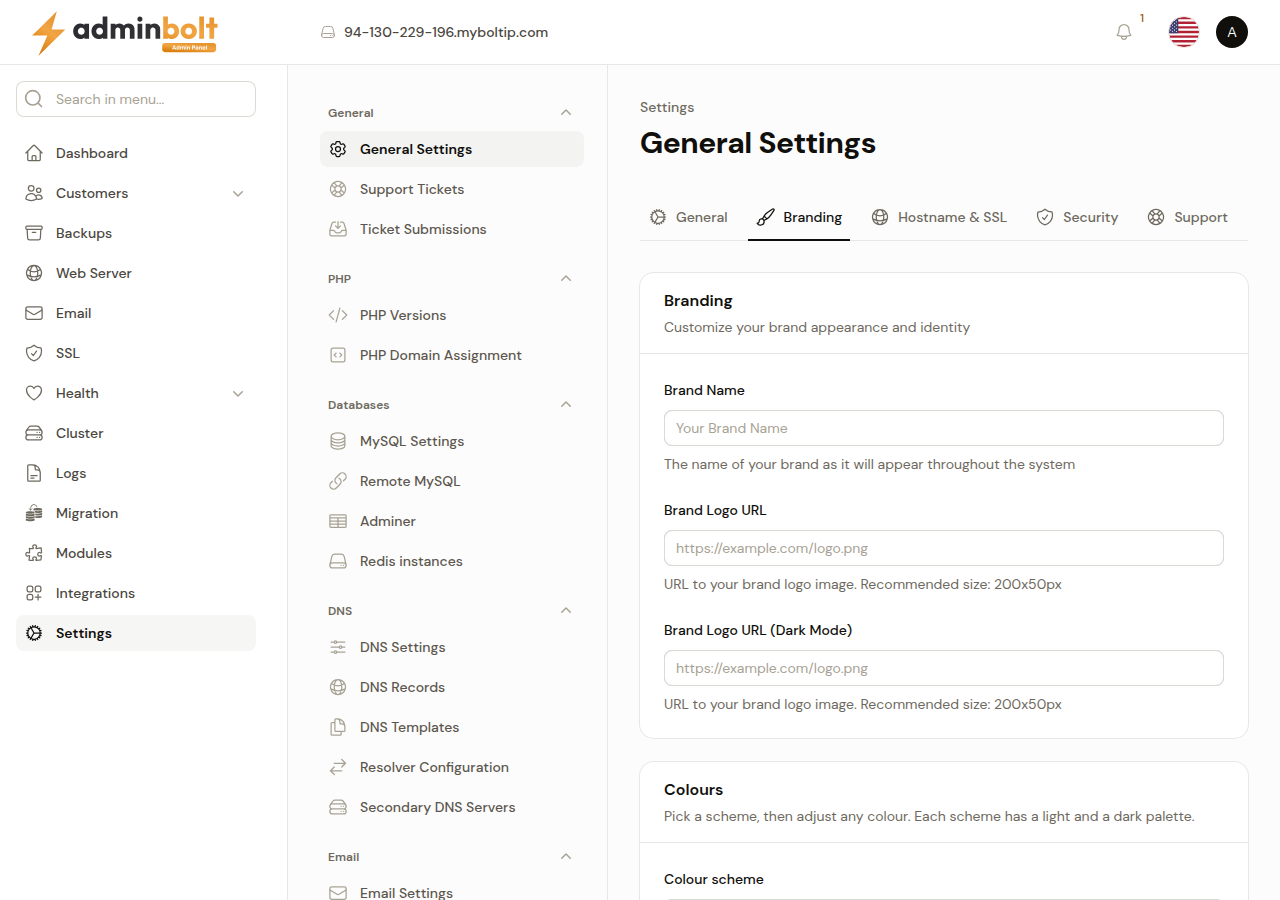The height and width of the screenshot is (900, 1280).
Task: Open the US flag language selector
Action: (1184, 32)
